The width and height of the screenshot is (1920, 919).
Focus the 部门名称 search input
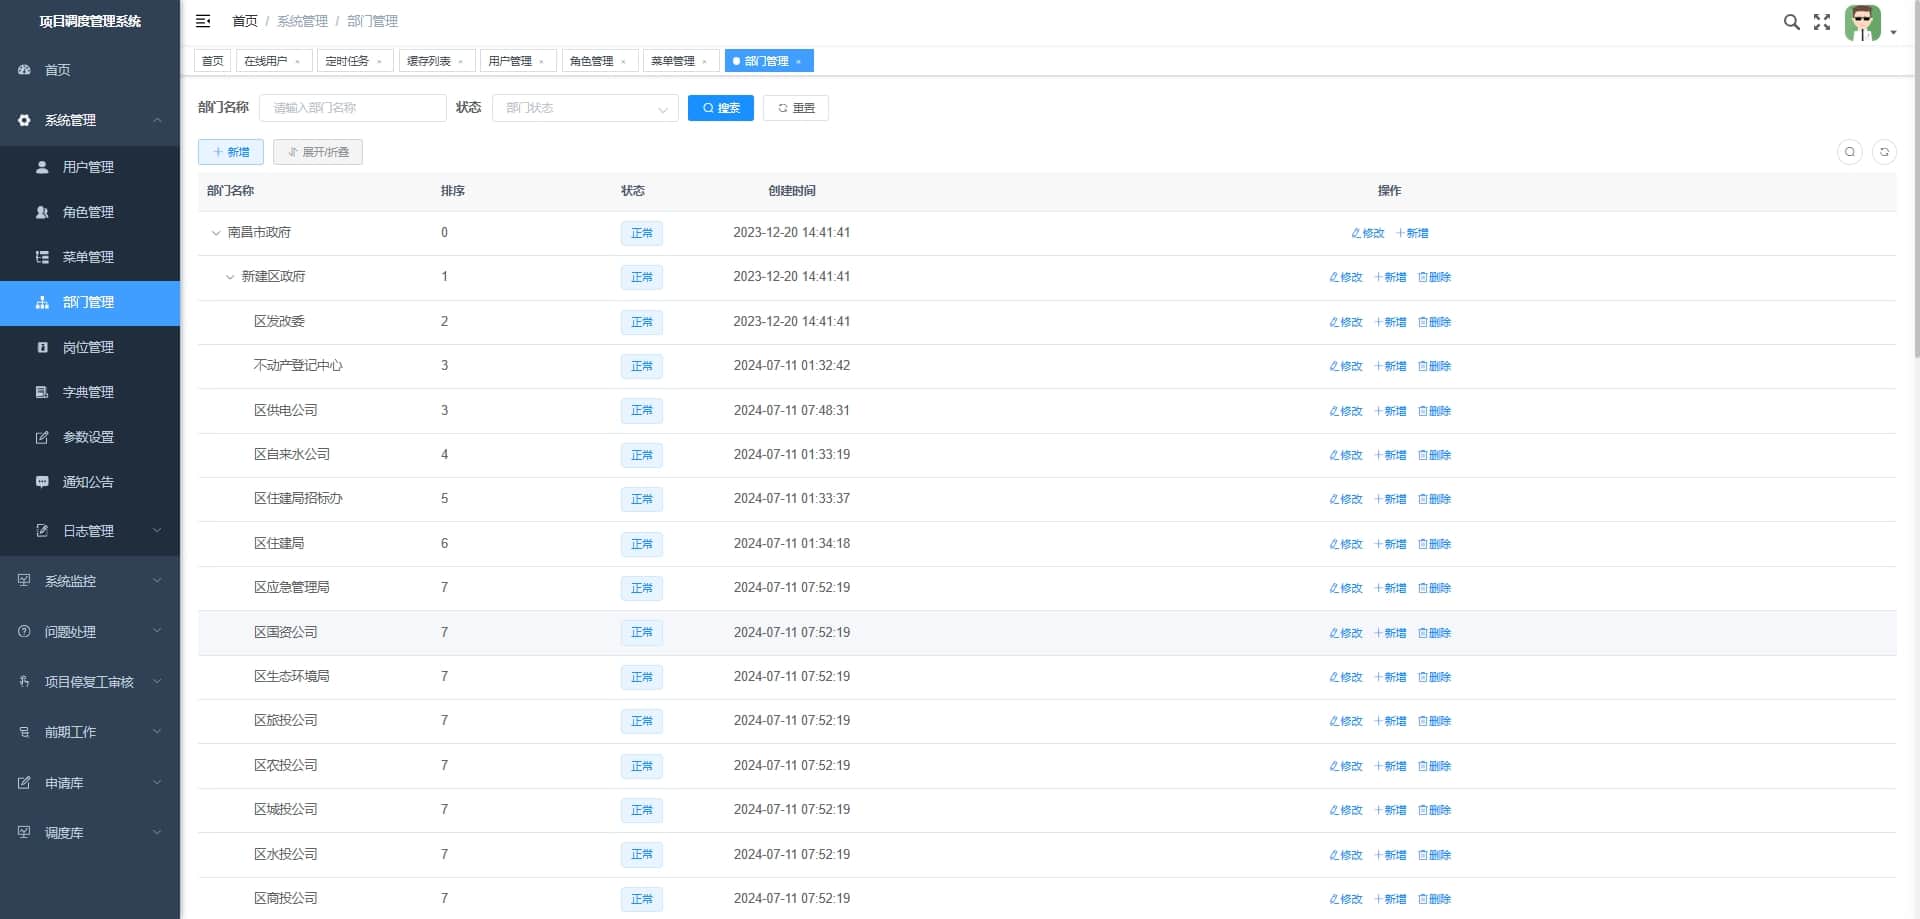(353, 108)
